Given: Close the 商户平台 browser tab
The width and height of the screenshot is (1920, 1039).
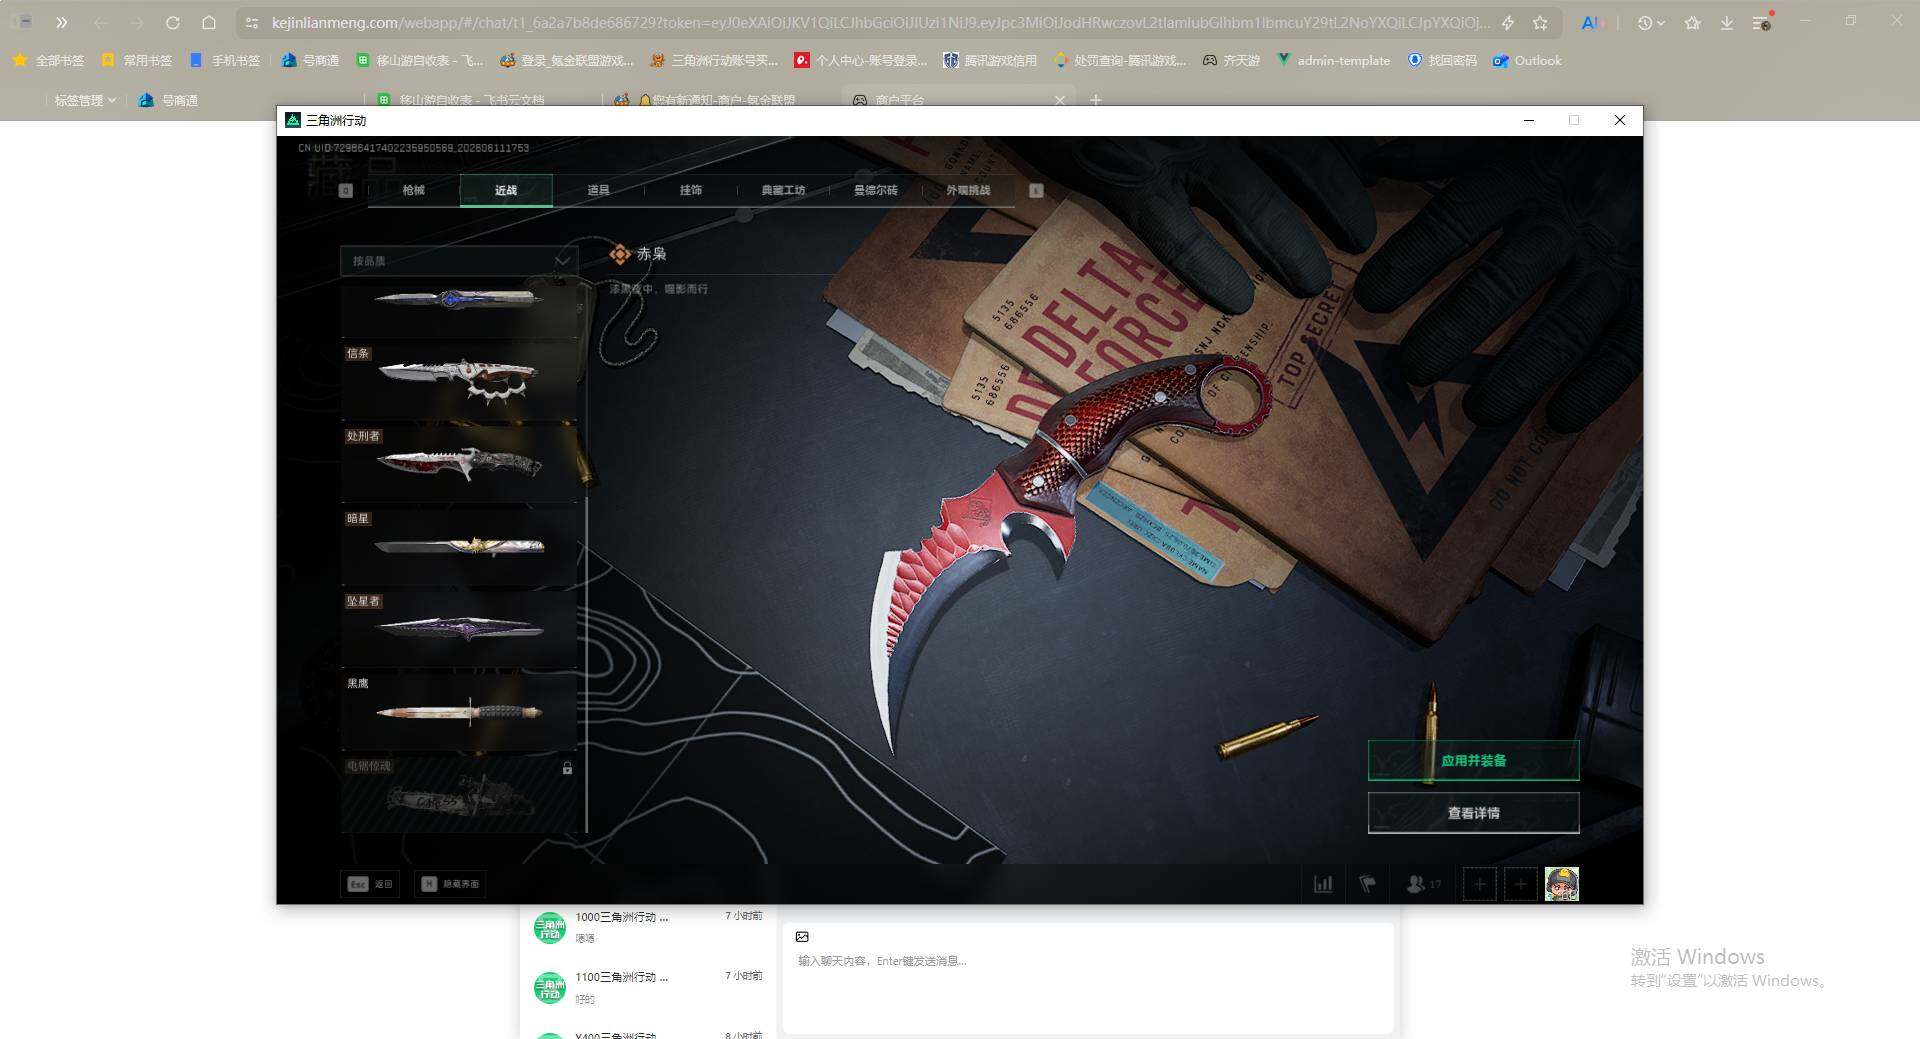Looking at the screenshot, I should point(1060,100).
